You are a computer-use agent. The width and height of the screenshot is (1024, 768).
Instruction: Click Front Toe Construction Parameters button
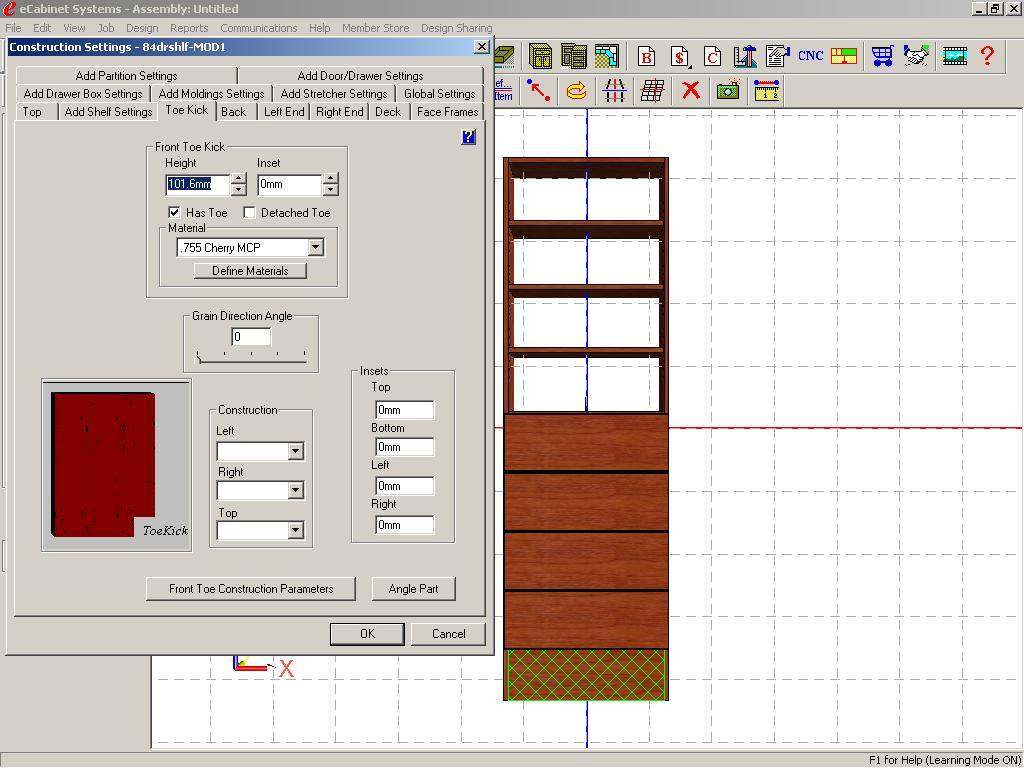(x=251, y=588)
